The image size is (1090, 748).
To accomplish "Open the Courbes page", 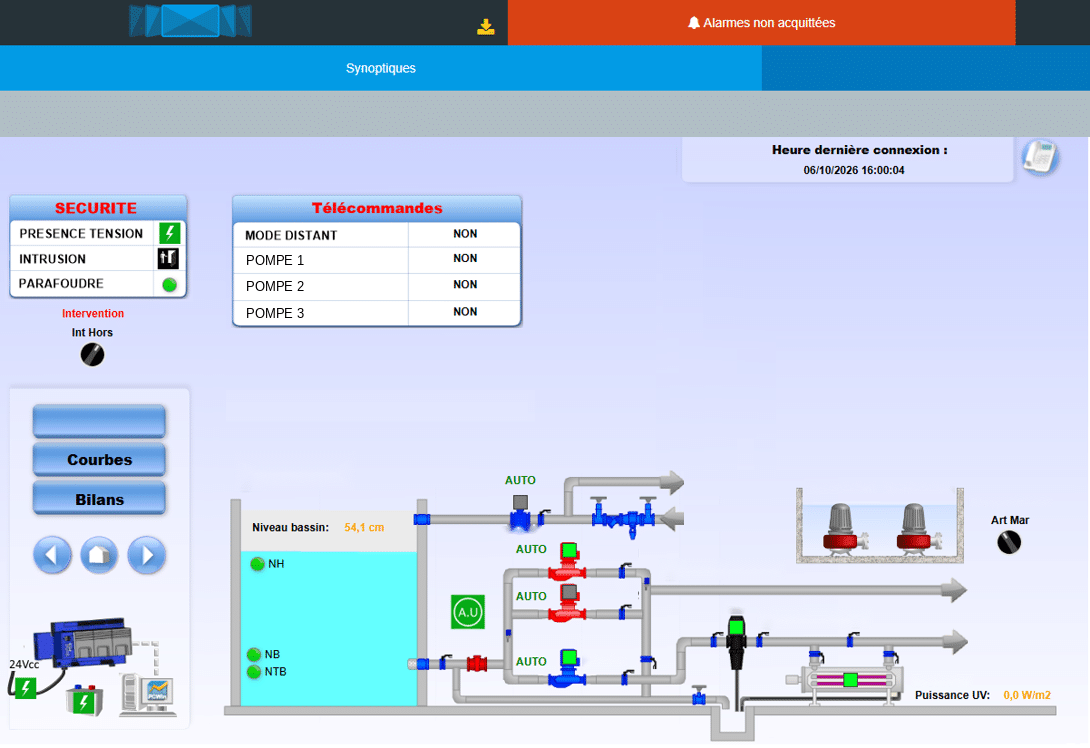I will tap(99, 460).
